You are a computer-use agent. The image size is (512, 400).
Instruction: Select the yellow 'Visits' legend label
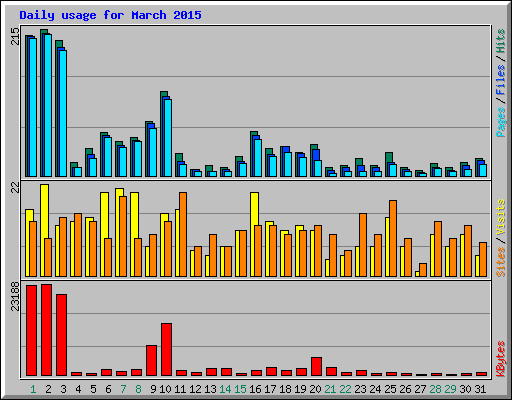(x=501, y=217)
